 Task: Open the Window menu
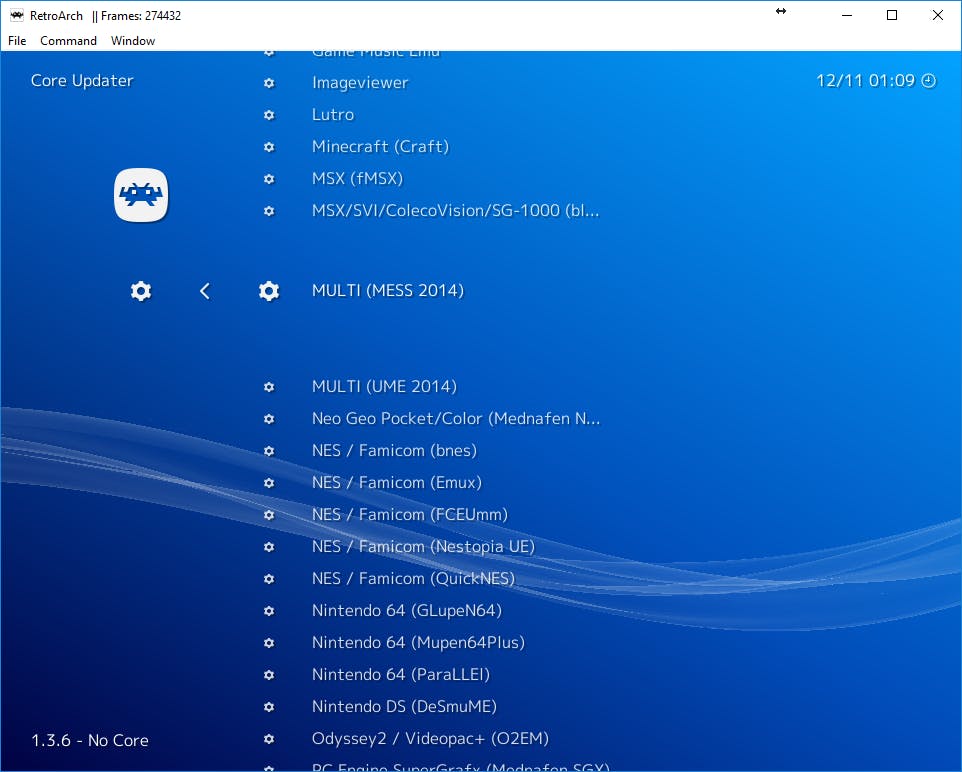[133, 41]
